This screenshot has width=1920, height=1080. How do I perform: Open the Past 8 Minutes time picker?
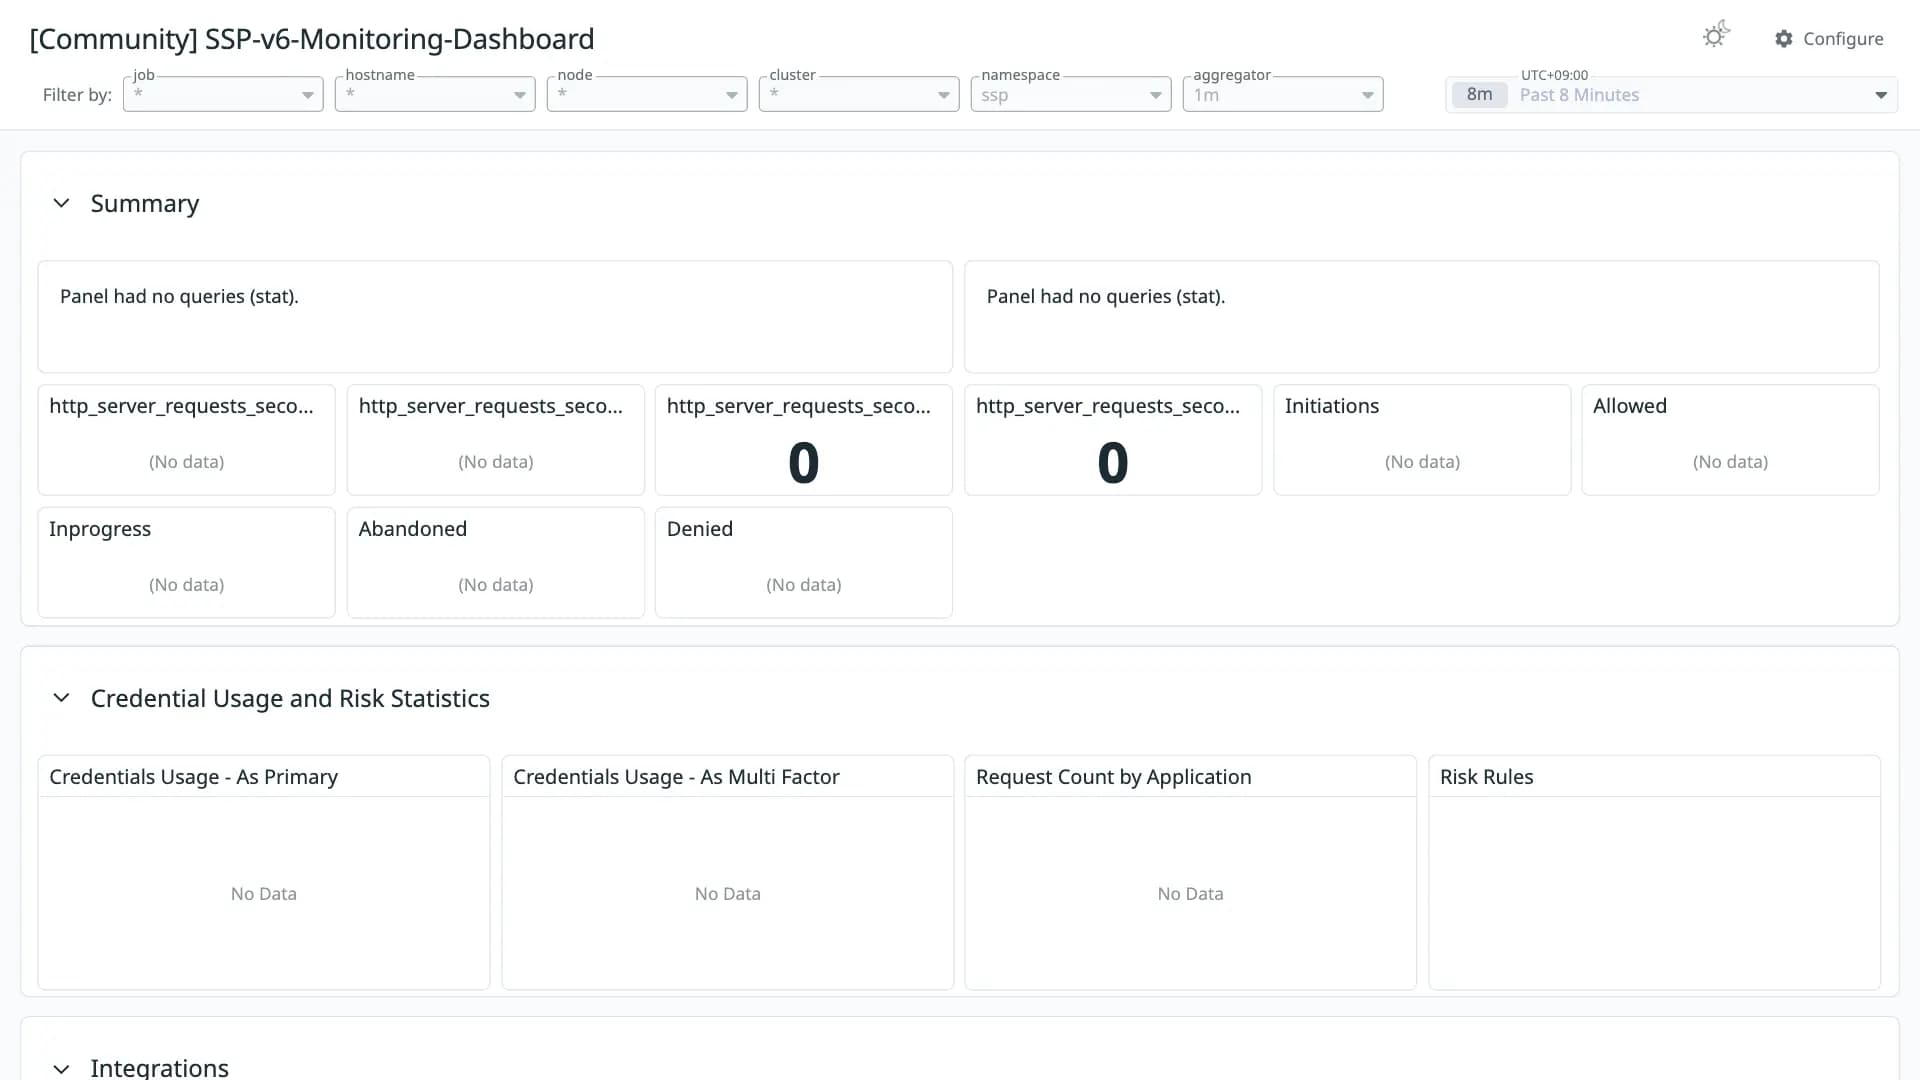tap(1671, 95)
